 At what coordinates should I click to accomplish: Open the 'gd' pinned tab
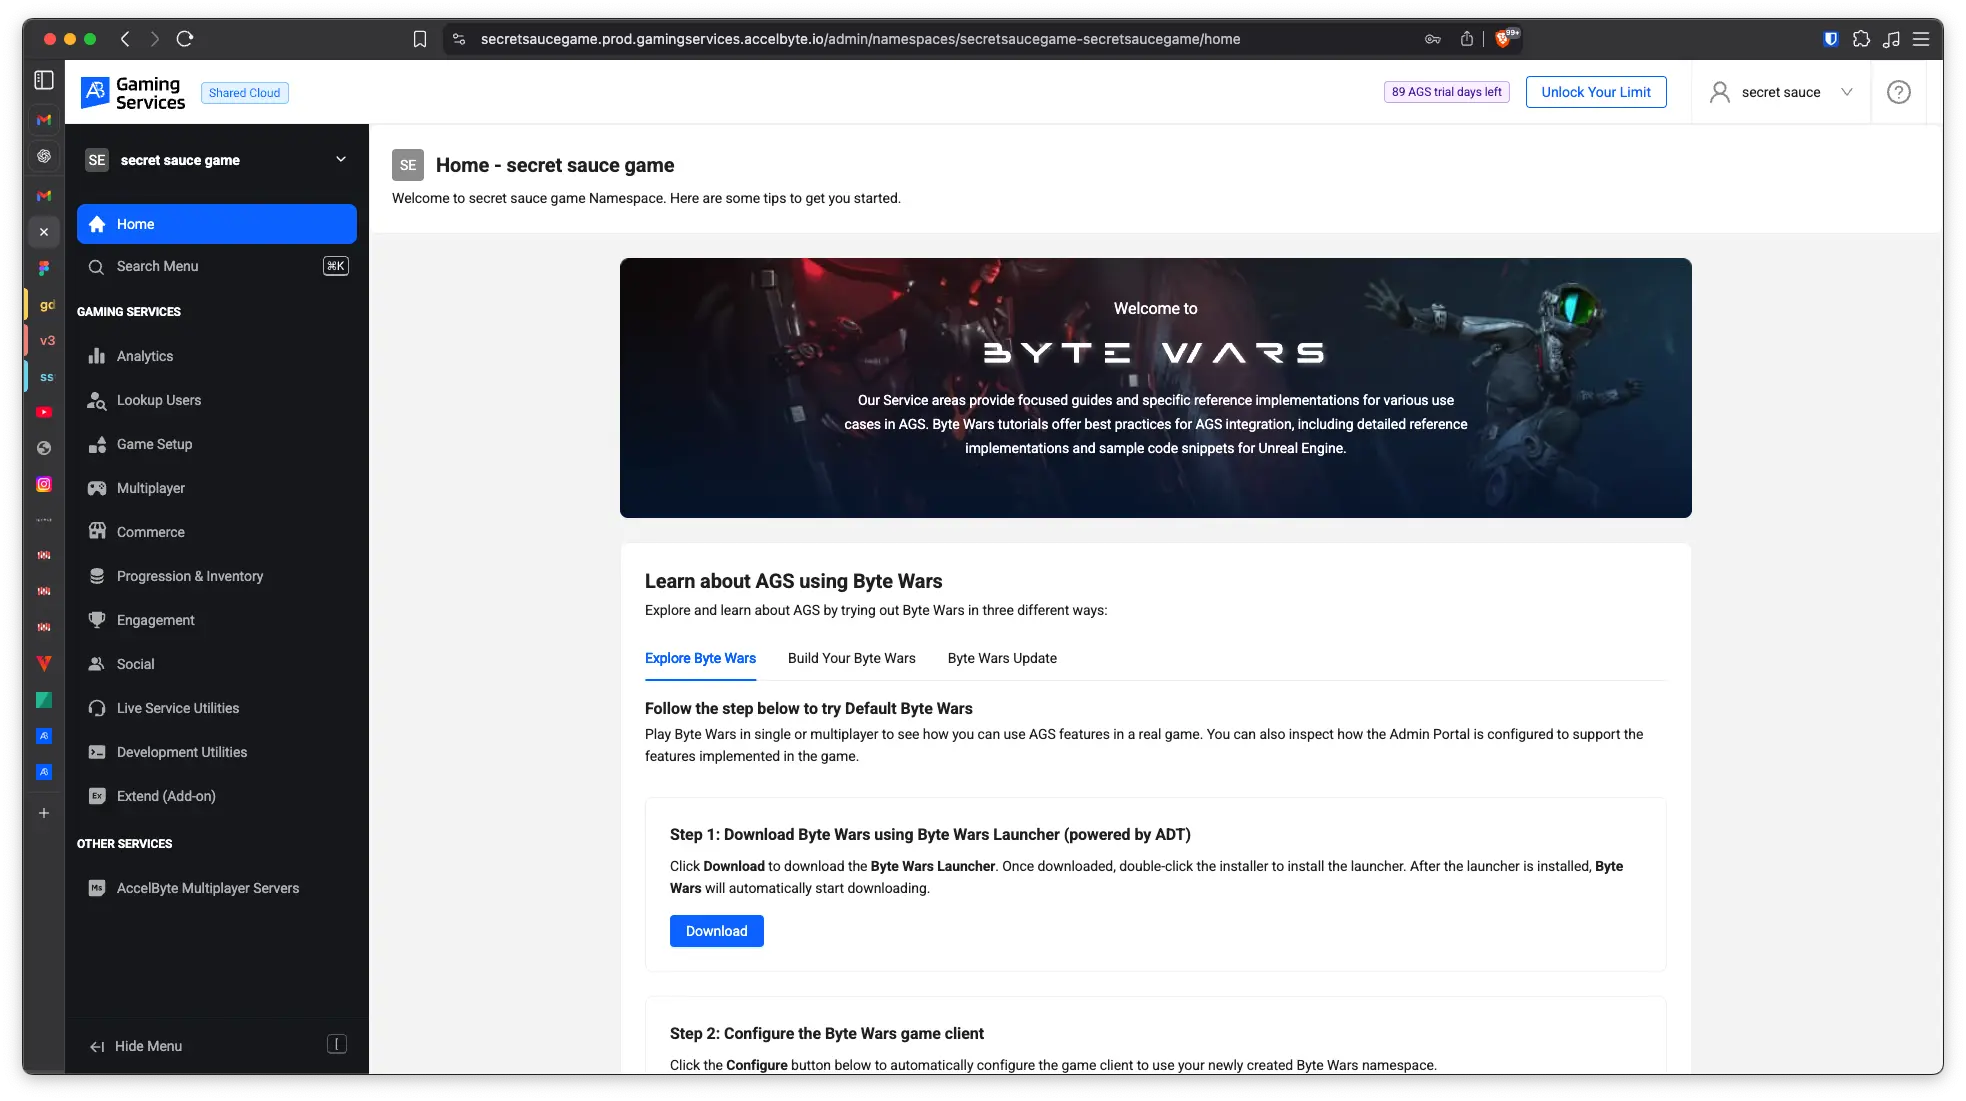pyautogui.click(x=47, y=305)
